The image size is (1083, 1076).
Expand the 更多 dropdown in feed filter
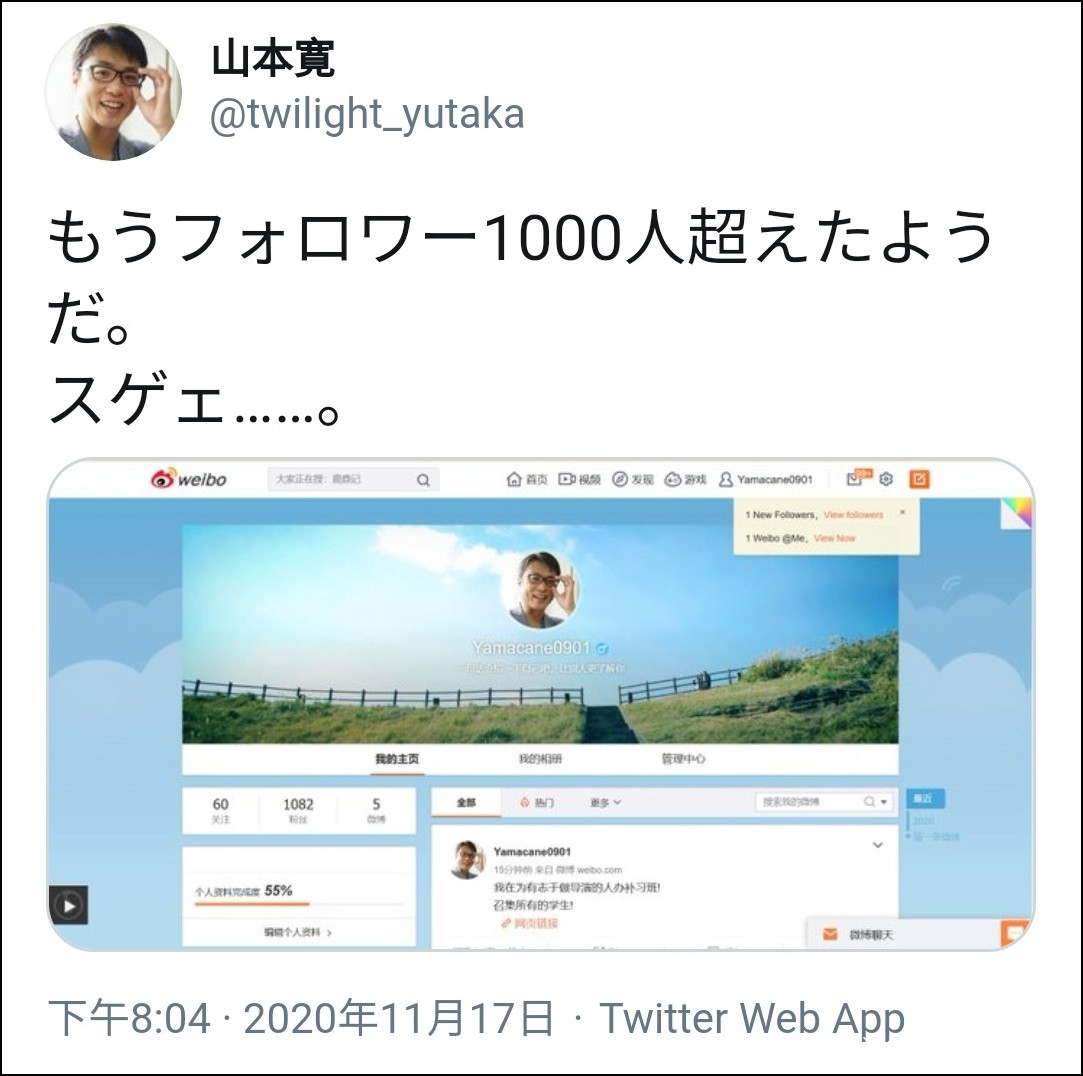click(x=606, y=803)
